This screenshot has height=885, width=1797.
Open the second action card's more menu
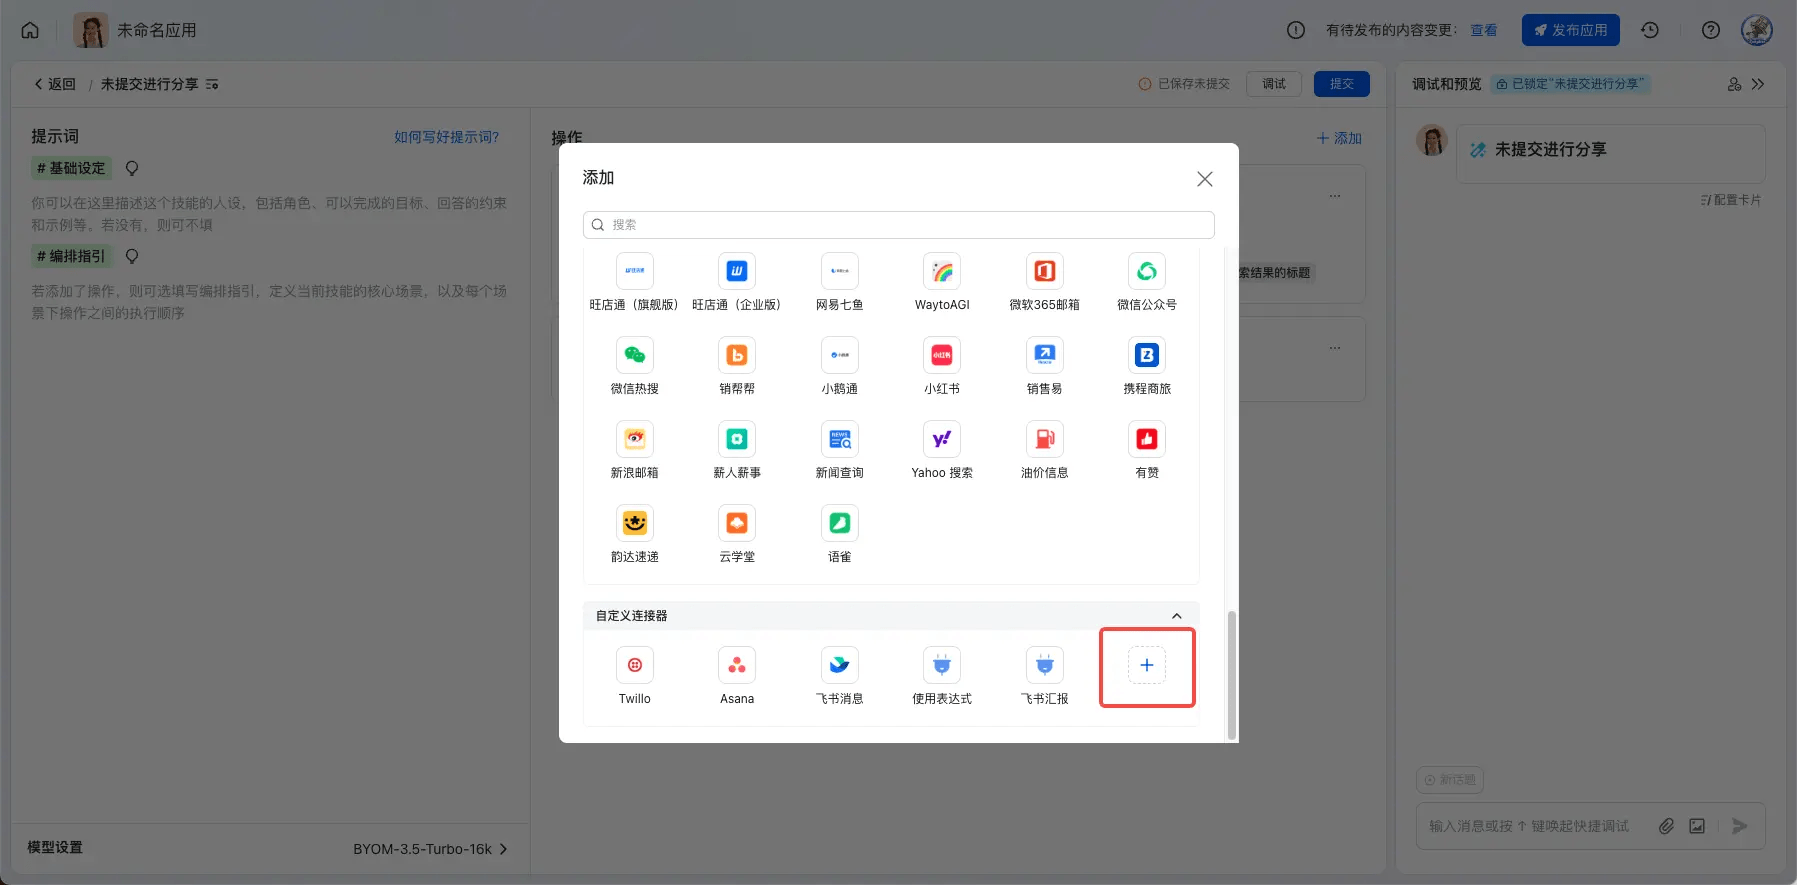coord(1335,348)
